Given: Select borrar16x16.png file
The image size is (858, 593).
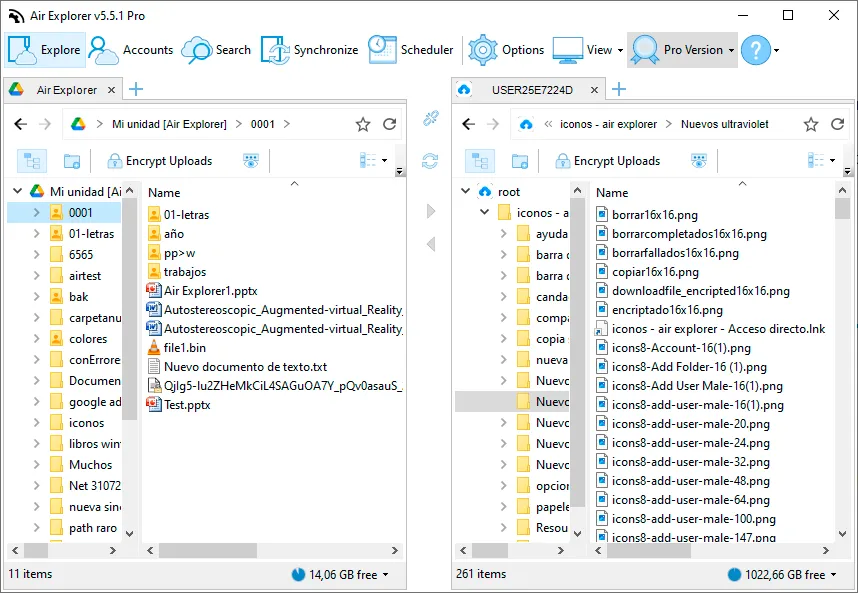Looking at the screenshot, I should tap(654, 215).
